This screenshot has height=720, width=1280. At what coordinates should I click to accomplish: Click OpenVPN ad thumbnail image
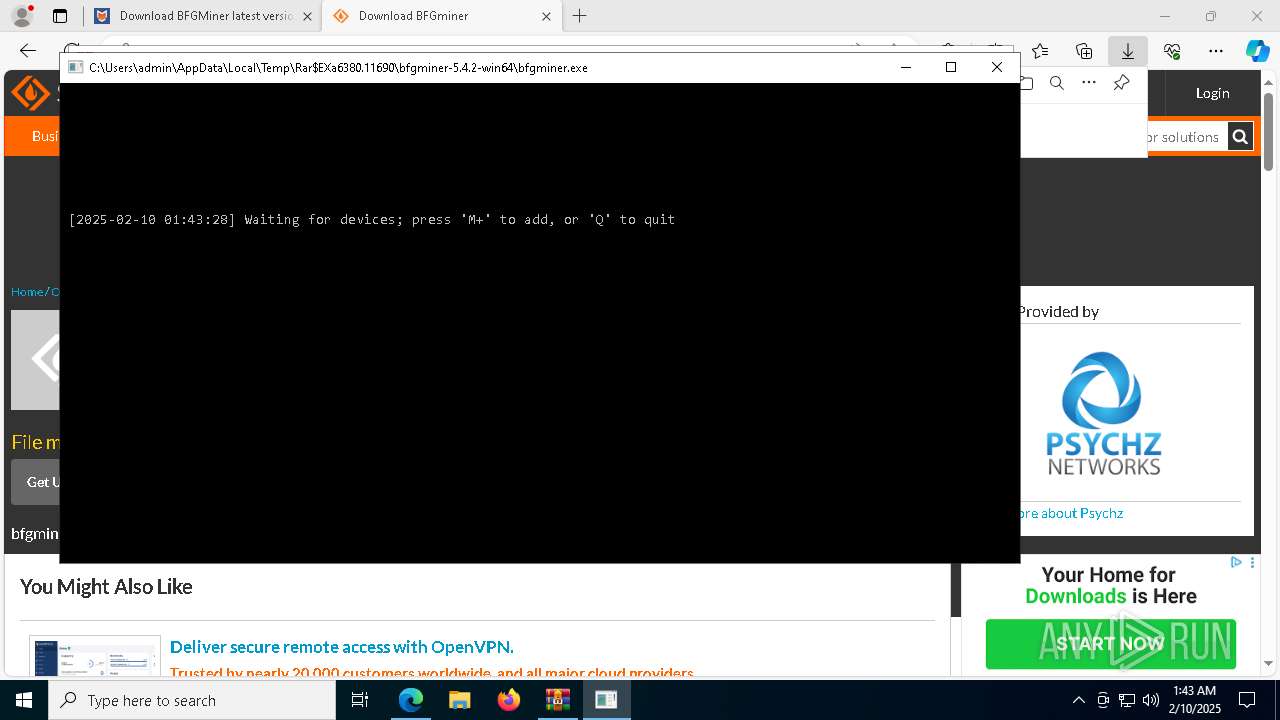tap(95, 656)
